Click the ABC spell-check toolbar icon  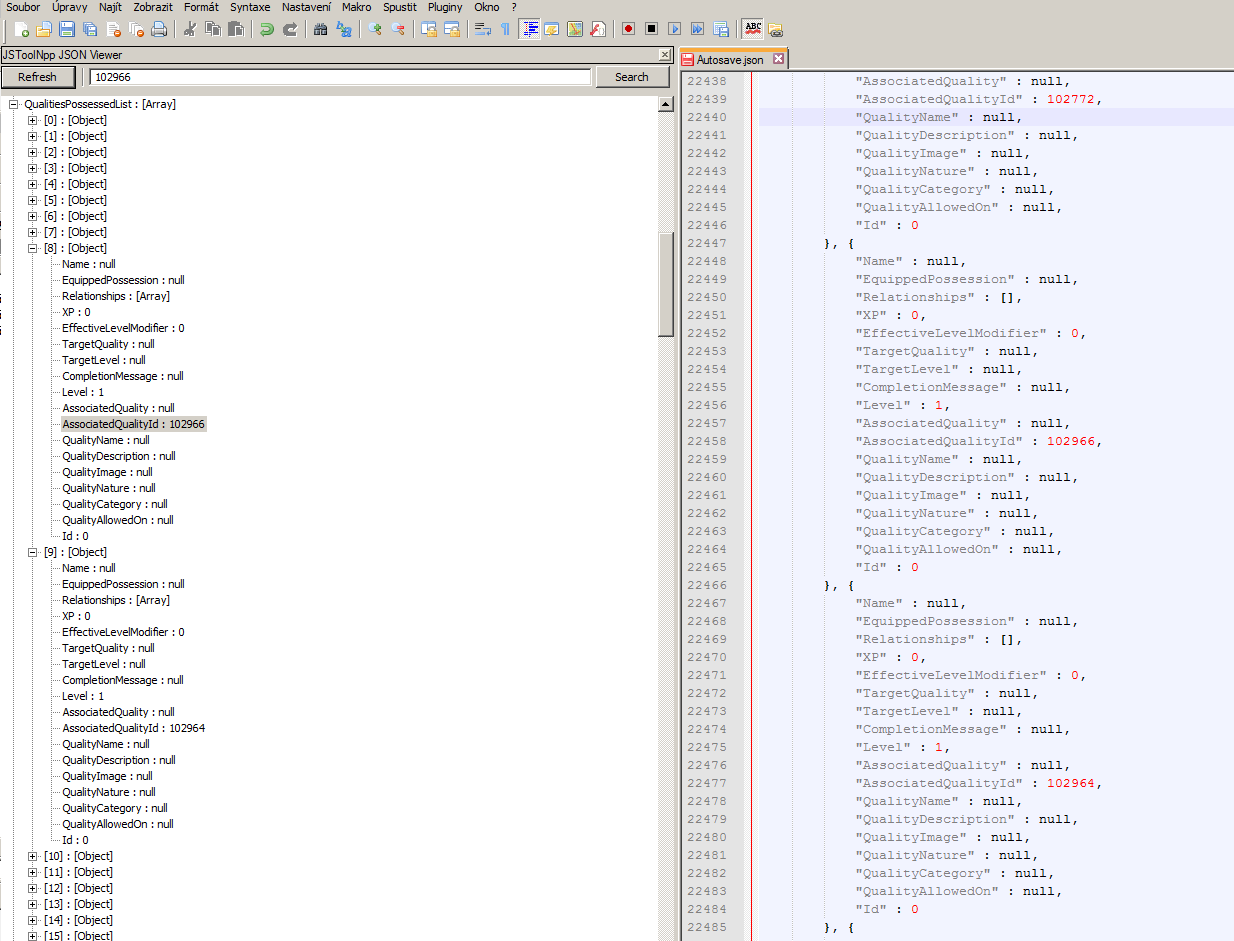pyautogui.click(x=753, y=29)
